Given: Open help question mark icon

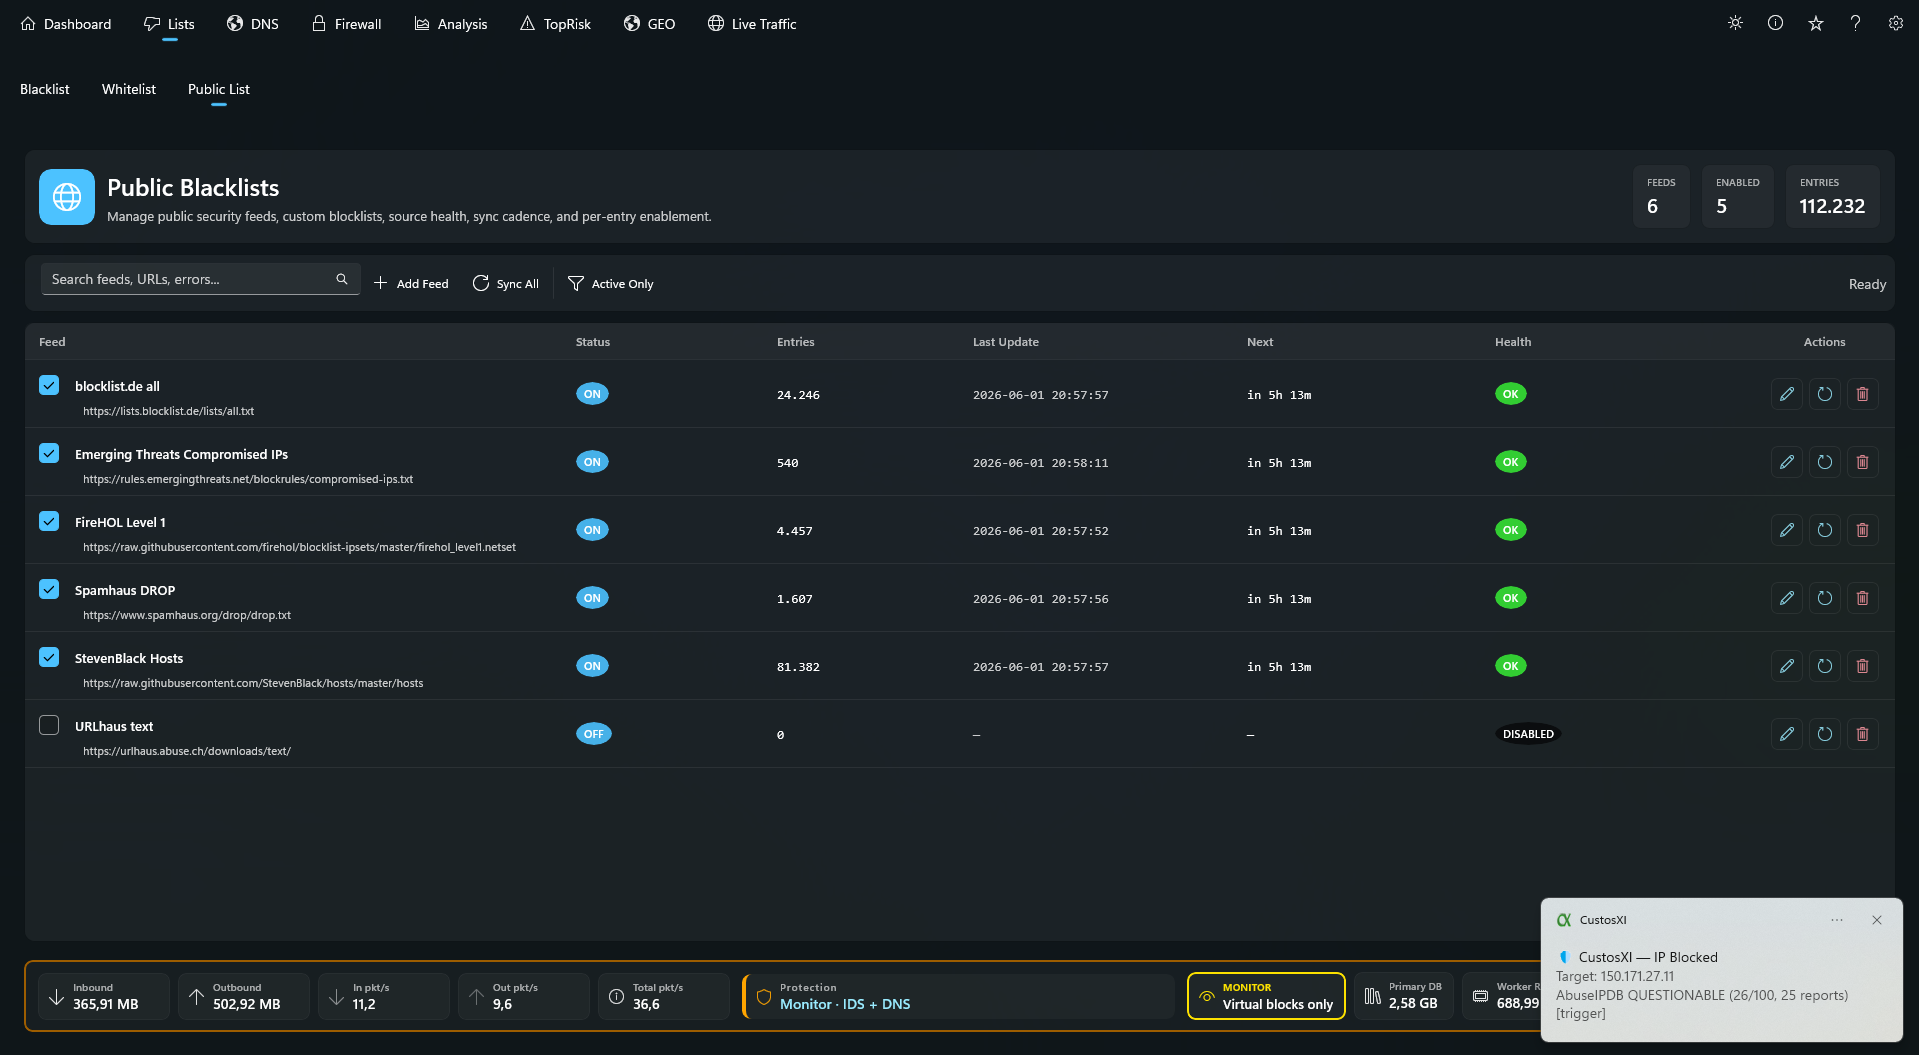Looking at the screenshot, I should pyautogui.click(x=1855, y=23).
